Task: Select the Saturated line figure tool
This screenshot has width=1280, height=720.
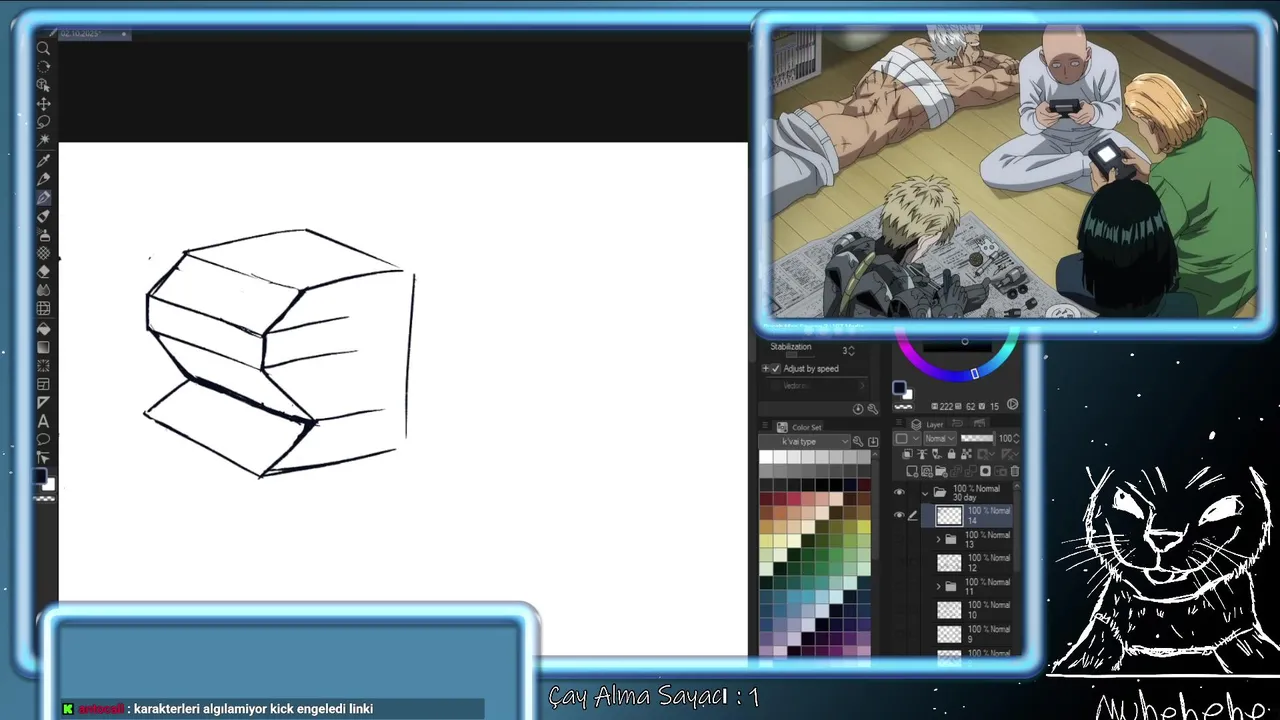Action: pos(43,366)
